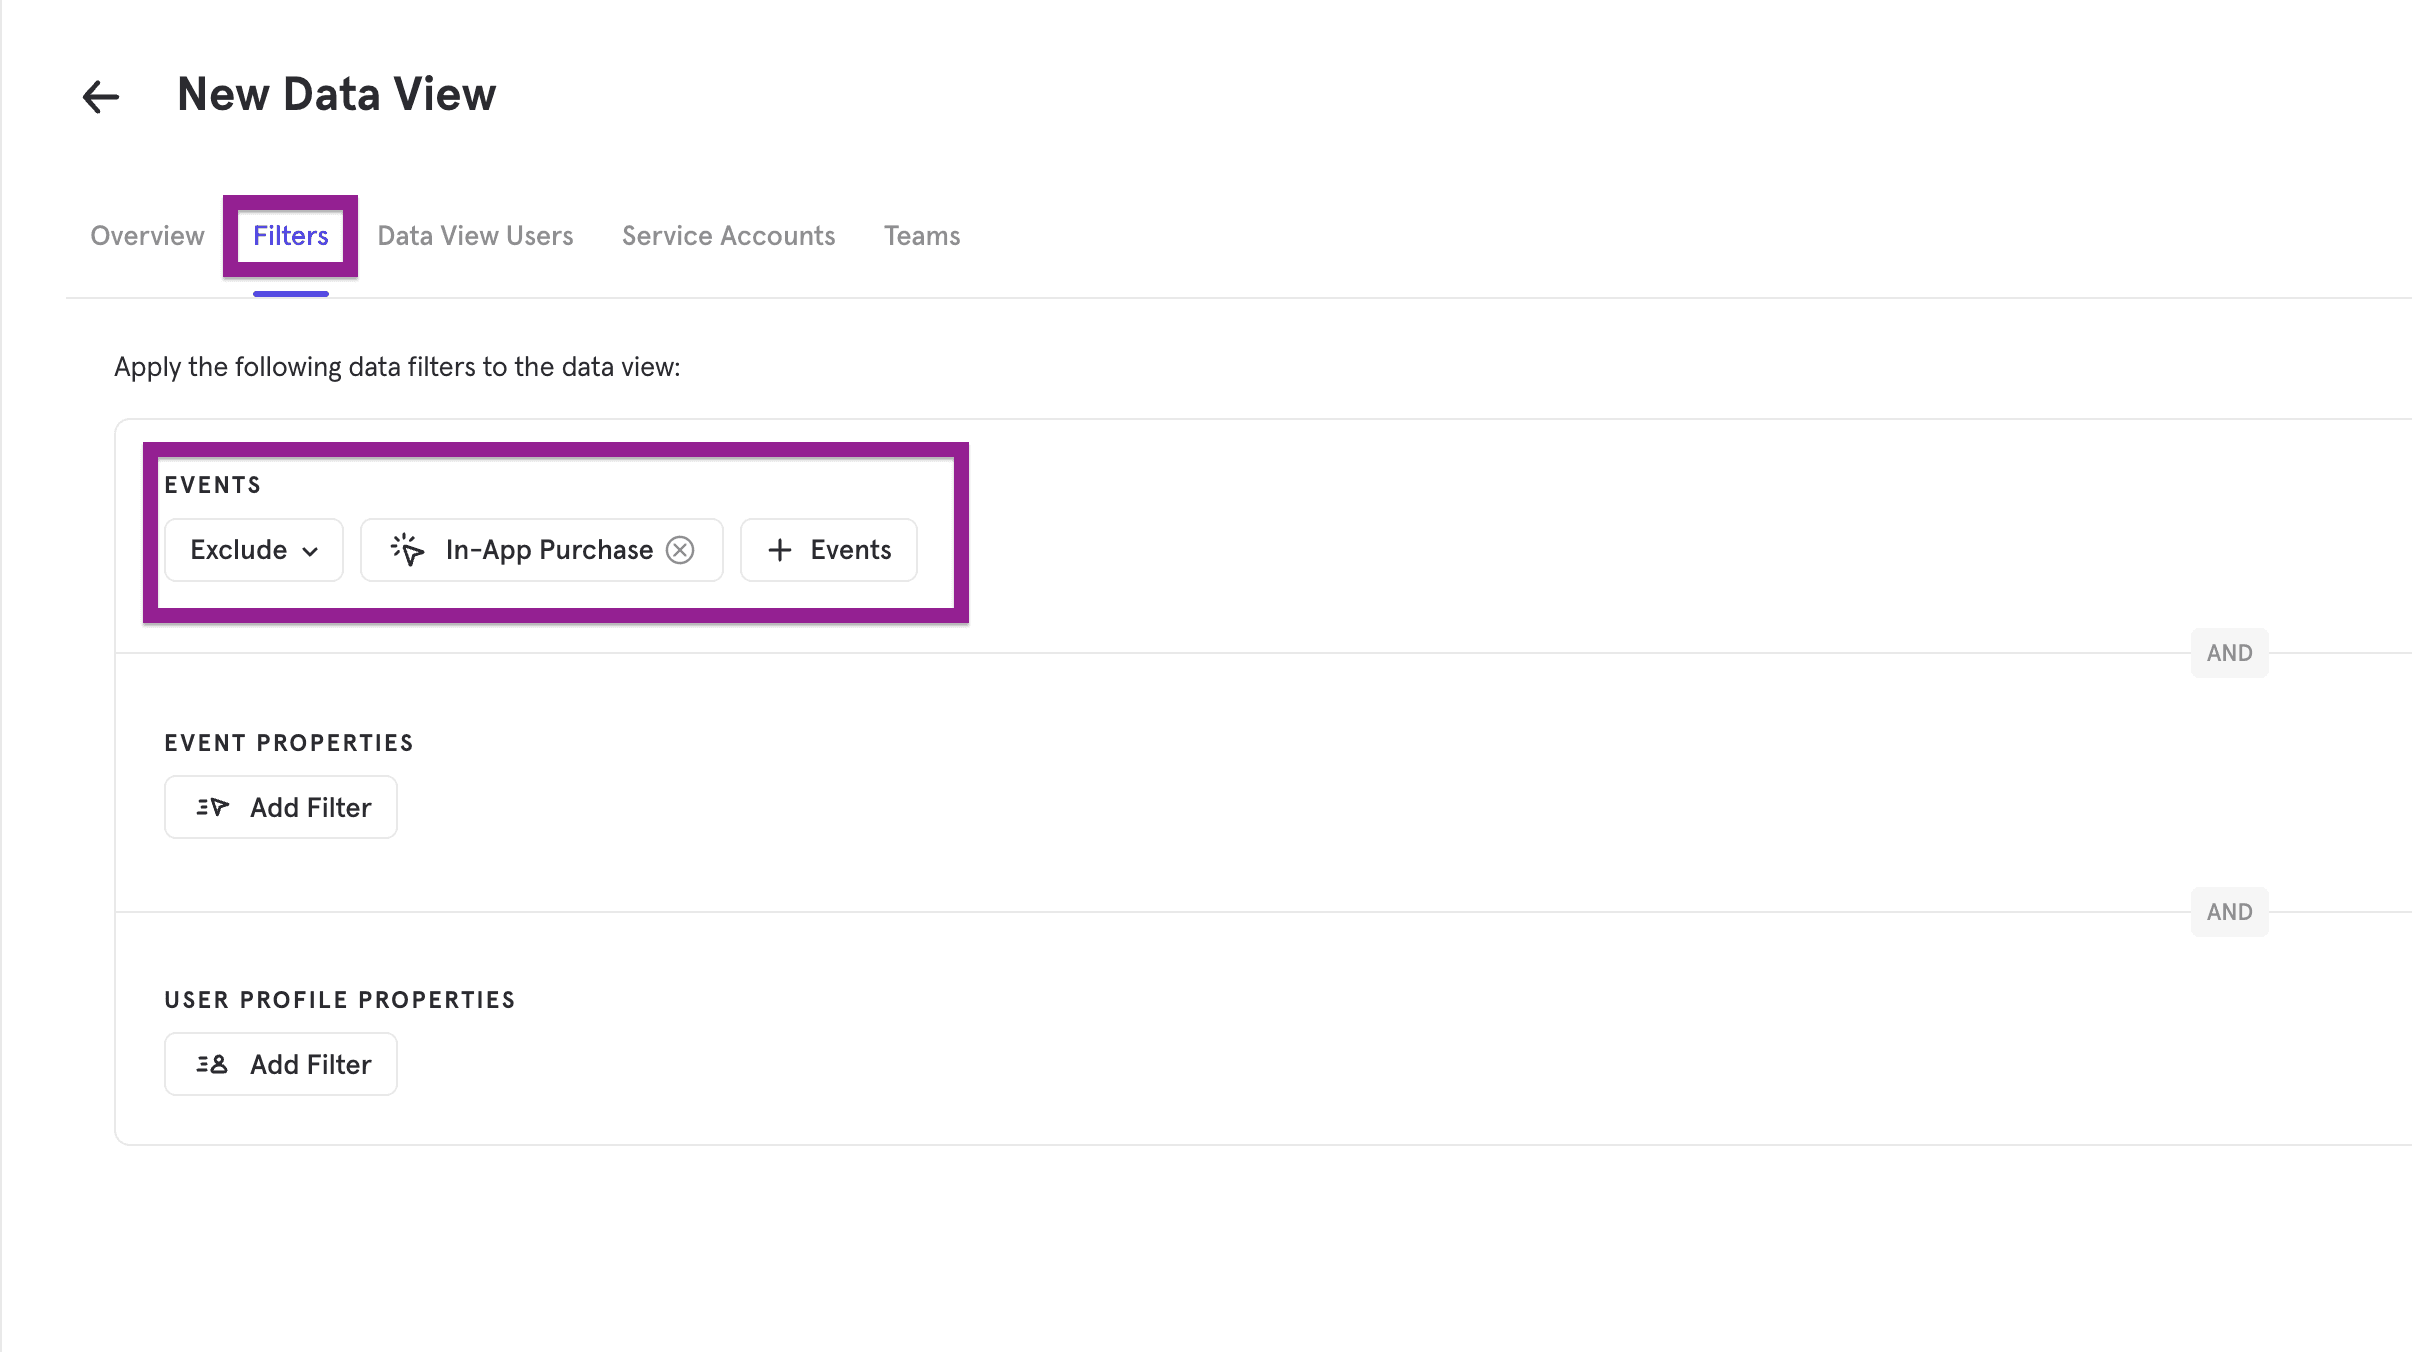Click the plus icon next to Events

point(779,549)
